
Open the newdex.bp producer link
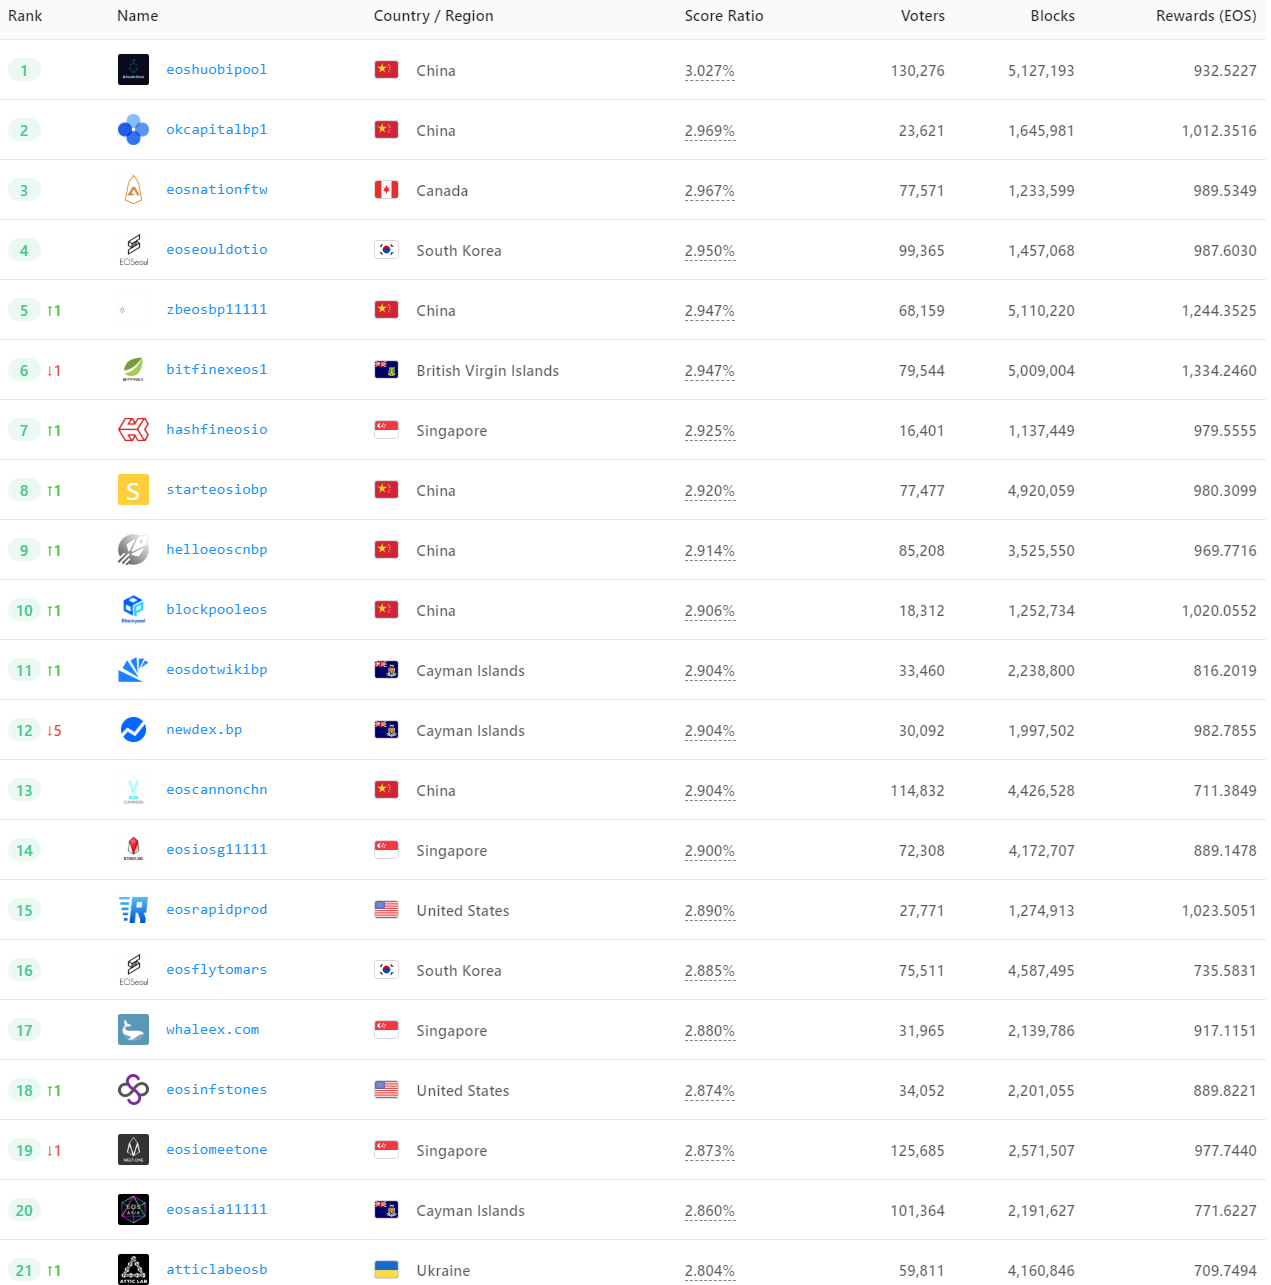click(204, 730)
